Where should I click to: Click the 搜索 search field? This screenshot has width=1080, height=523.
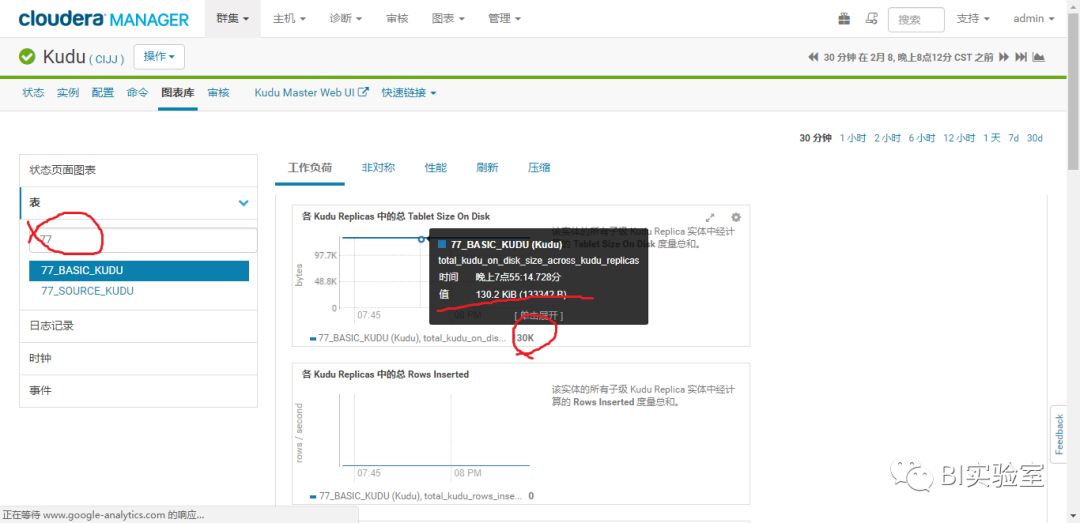916,19
